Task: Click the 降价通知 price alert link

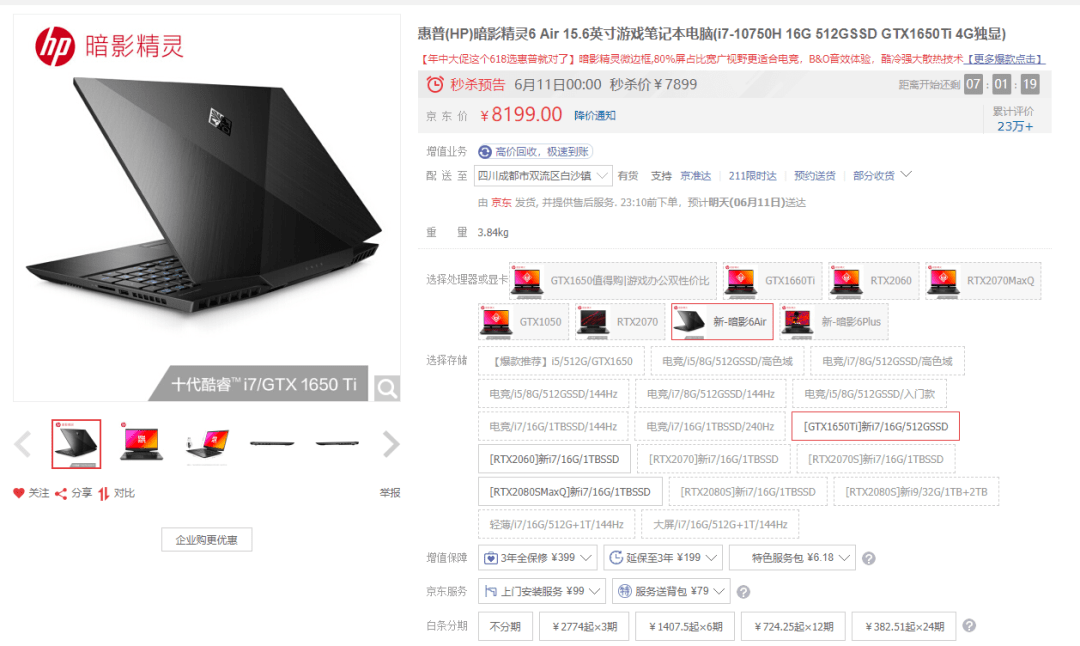Action: (x=594, y=116)
